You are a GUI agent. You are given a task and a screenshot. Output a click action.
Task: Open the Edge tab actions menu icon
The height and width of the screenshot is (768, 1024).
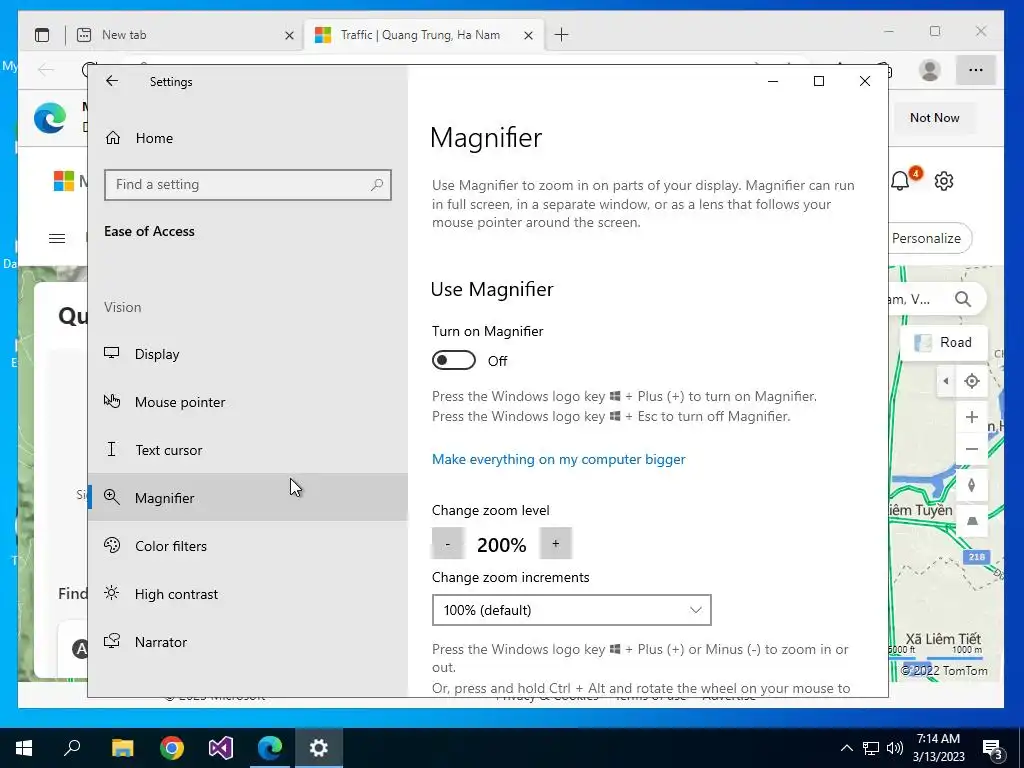point(42,35)
